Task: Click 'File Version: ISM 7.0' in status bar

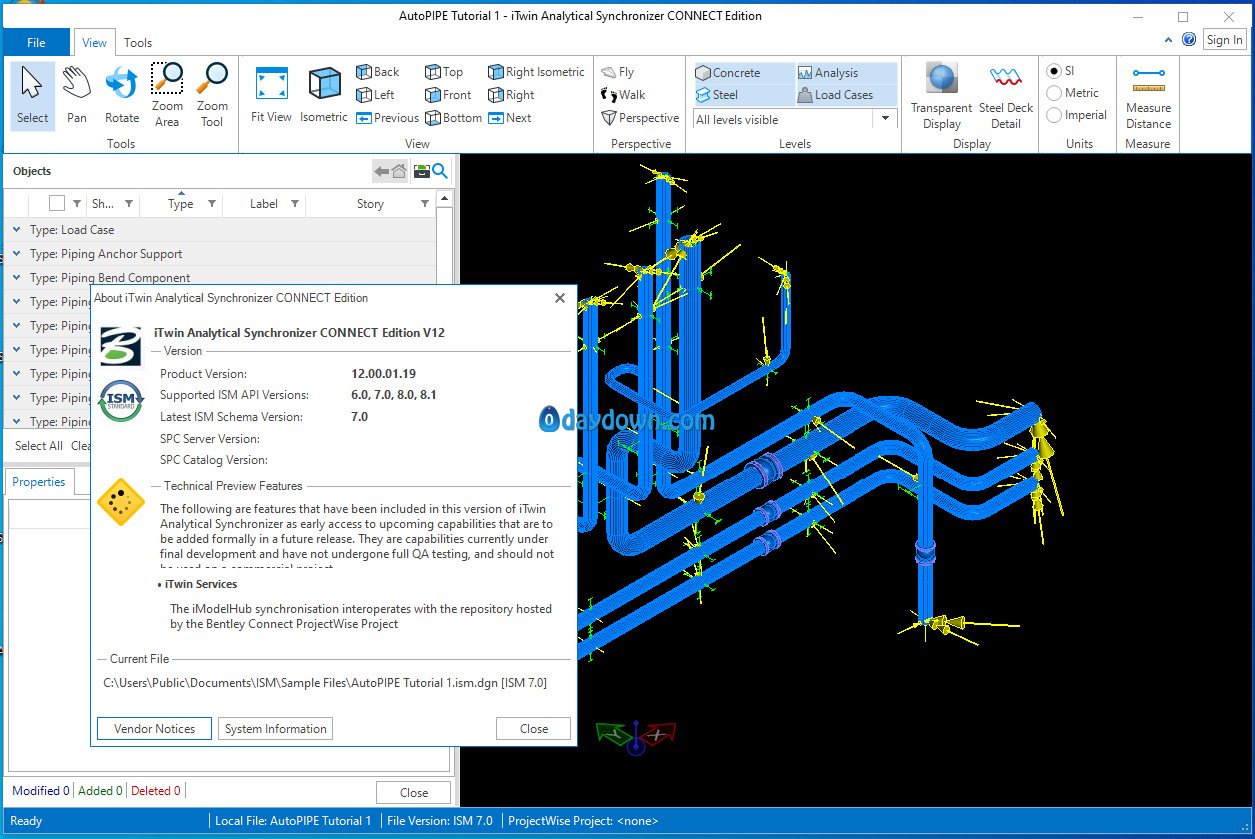Action: (x=440, y=821)
